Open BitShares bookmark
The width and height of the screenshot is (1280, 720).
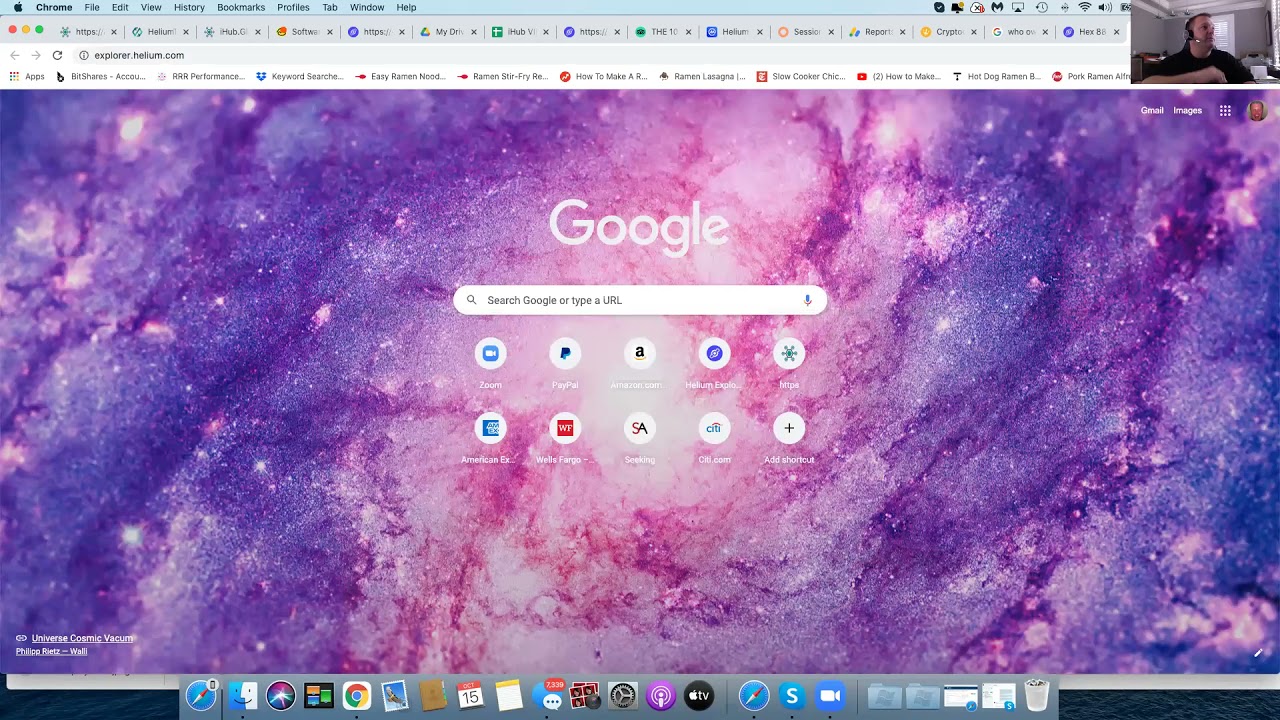click(100, 76)
